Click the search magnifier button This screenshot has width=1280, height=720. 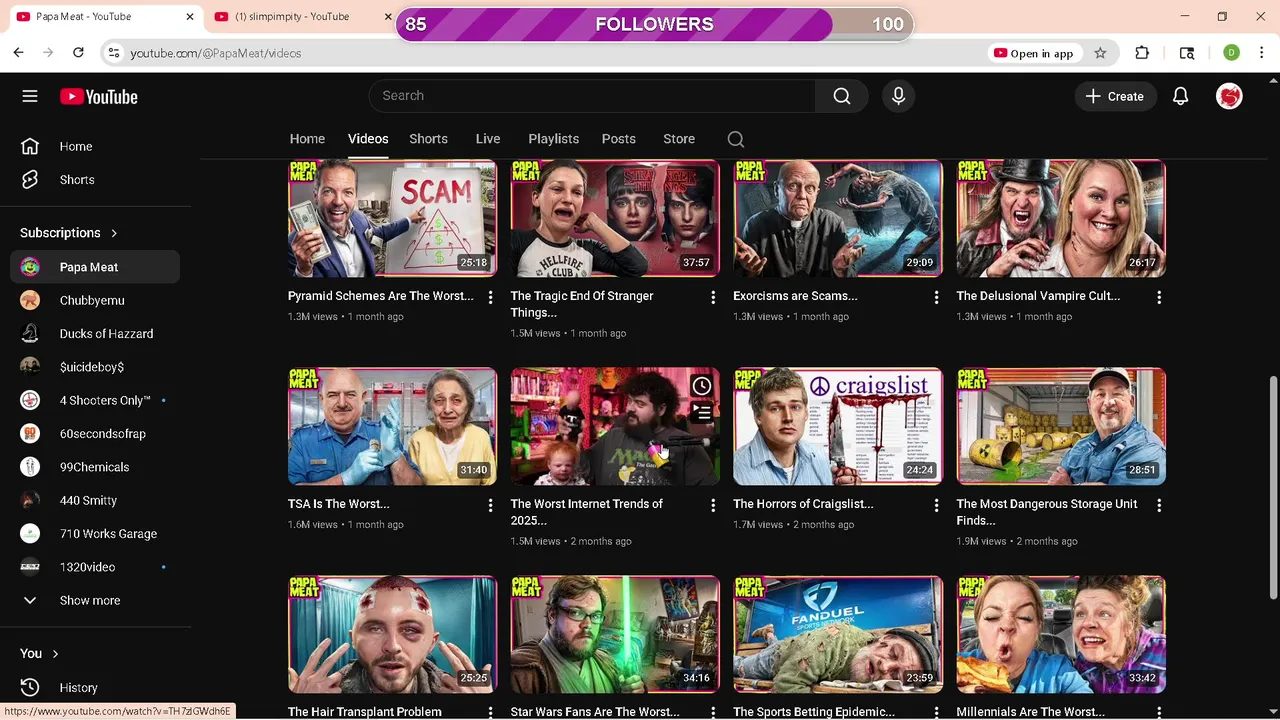(842, 96)
